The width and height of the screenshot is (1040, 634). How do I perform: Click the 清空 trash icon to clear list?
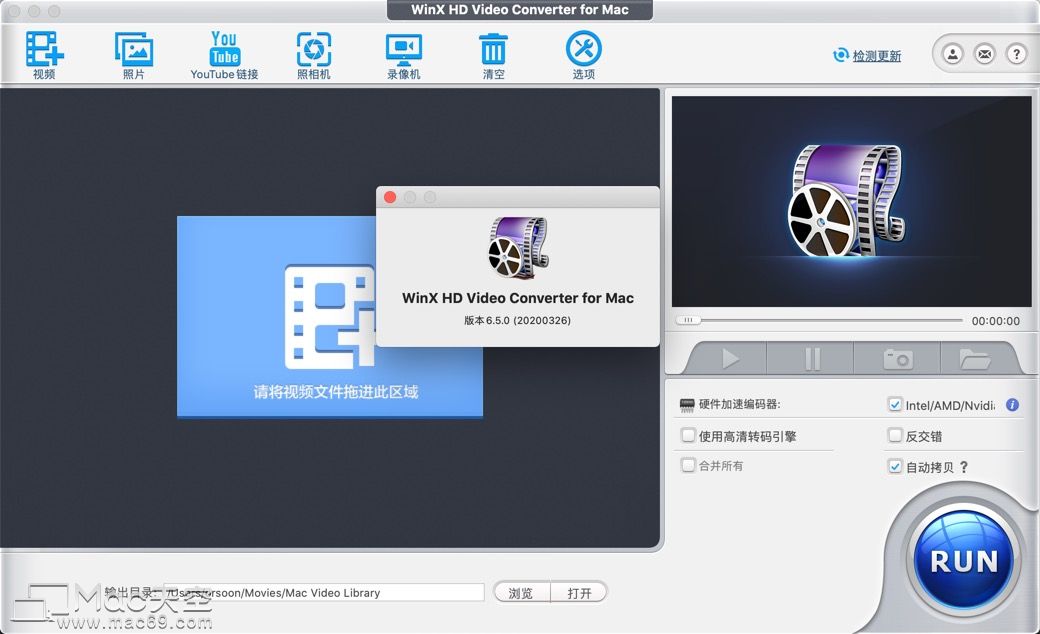492,47
